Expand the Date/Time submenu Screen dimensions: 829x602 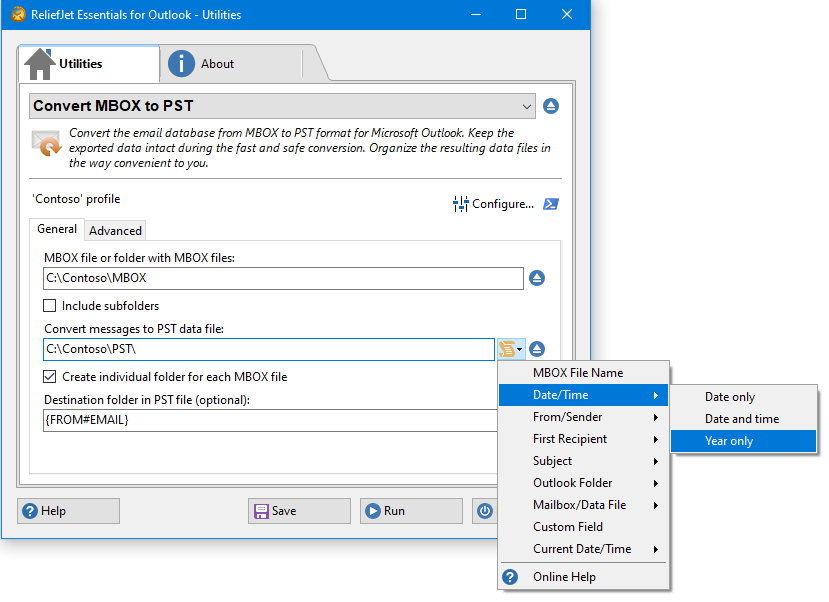[x=584, y=395]
